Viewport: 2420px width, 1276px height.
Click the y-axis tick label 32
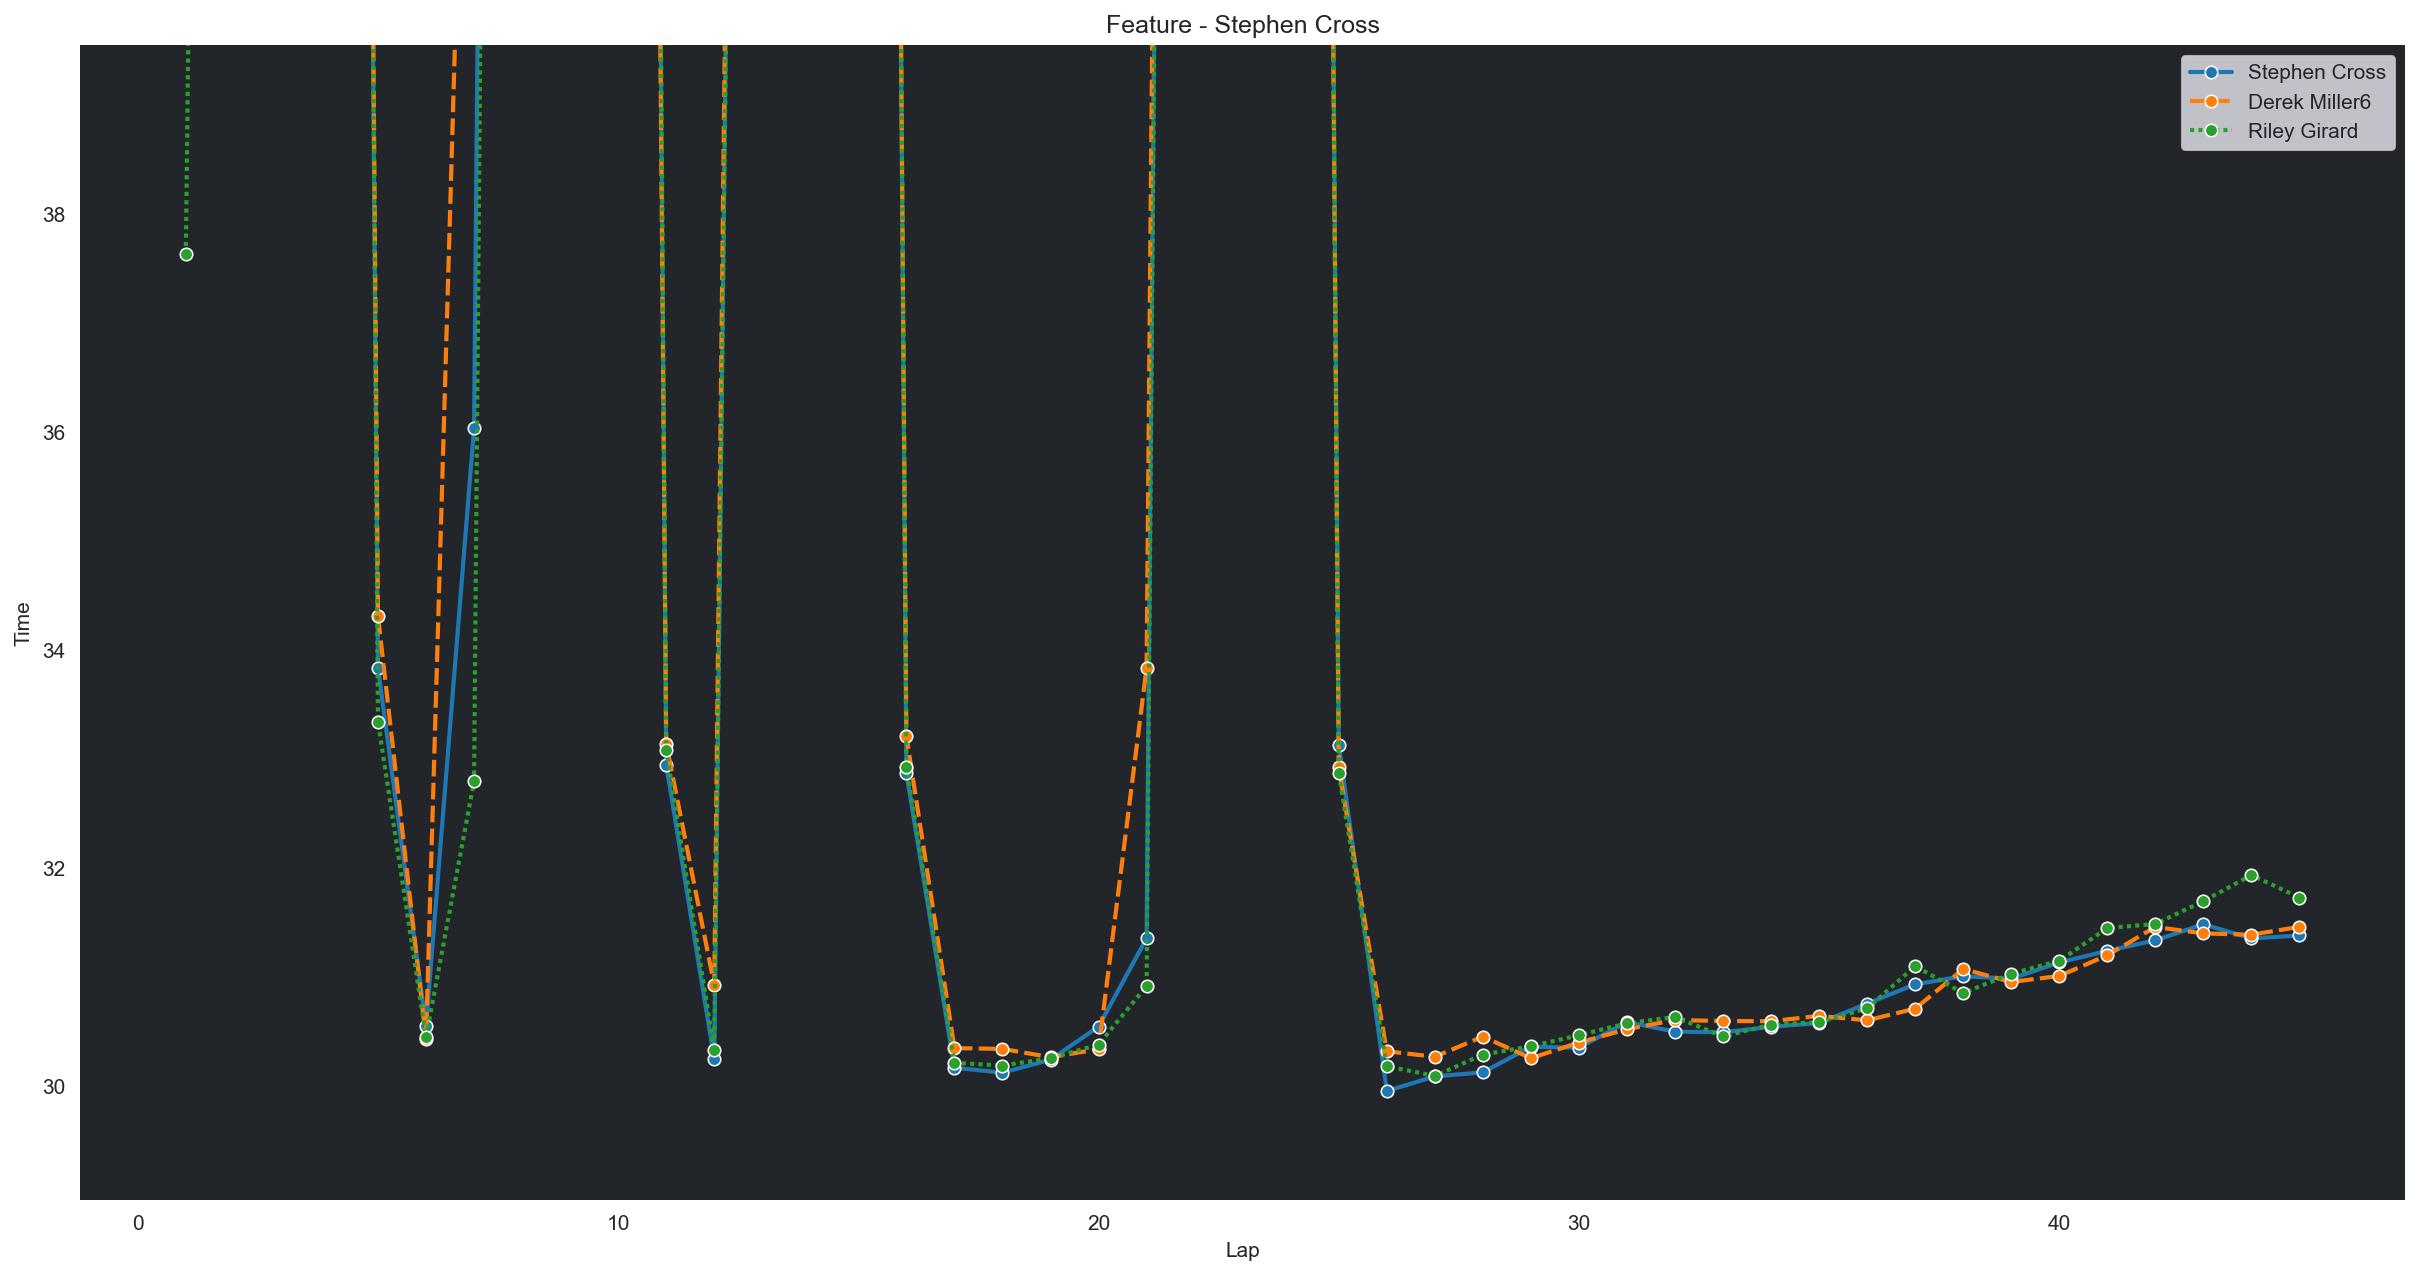click(x=53, y=868)
